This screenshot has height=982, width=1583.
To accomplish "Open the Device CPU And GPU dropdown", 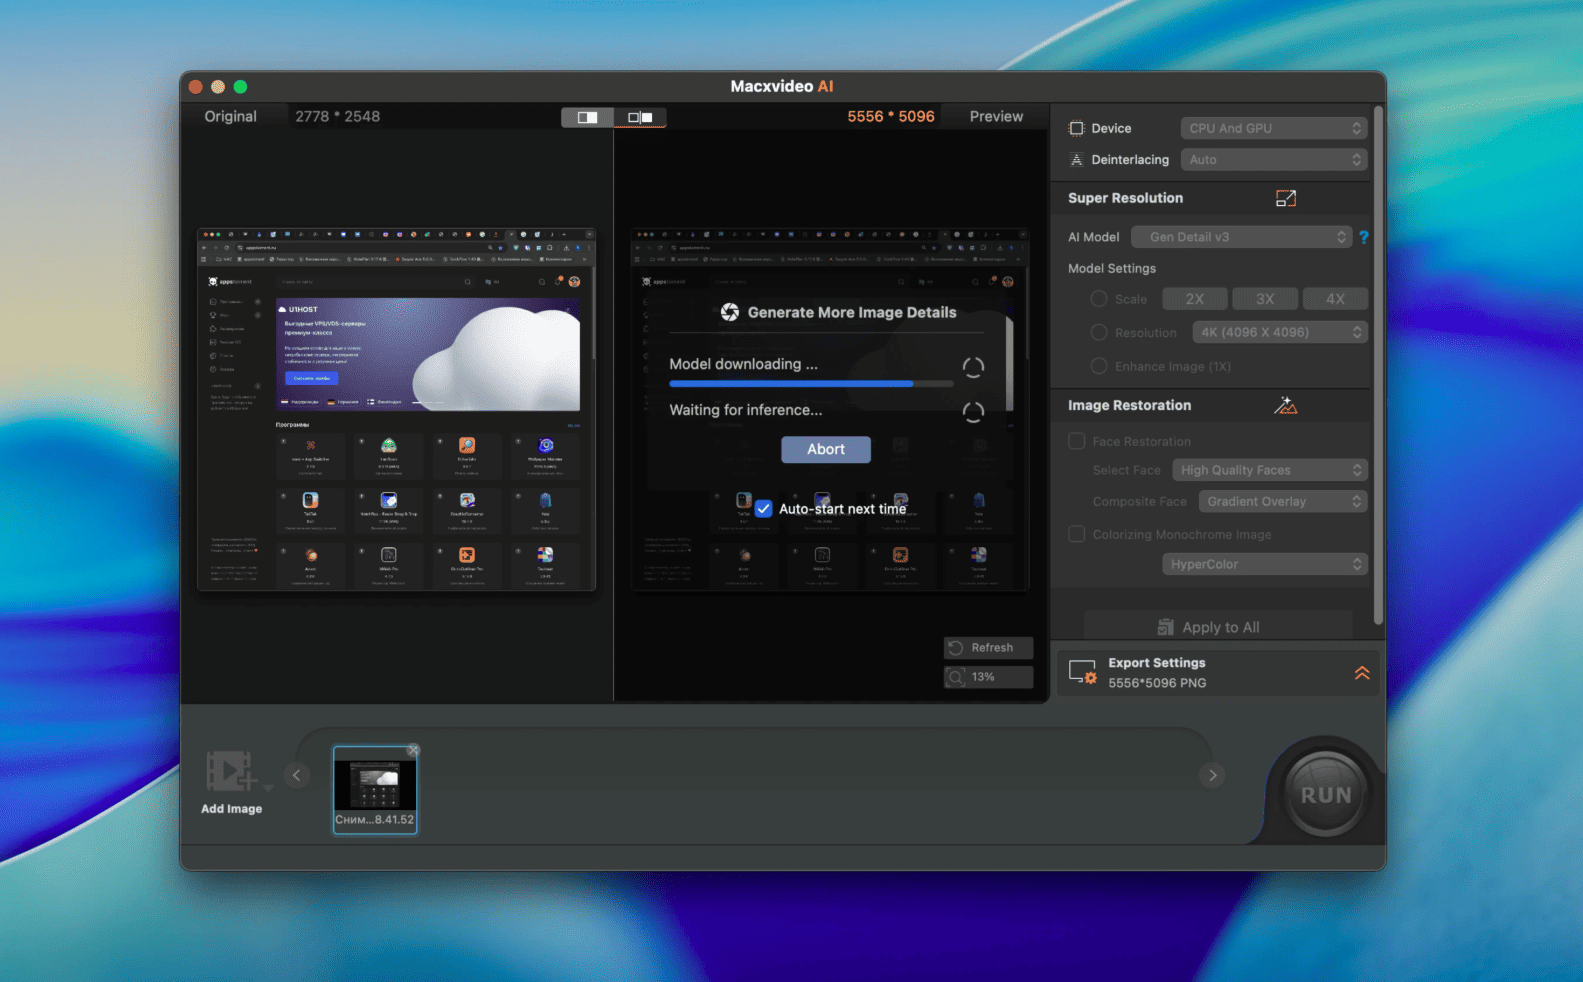I will point(1273,128).
